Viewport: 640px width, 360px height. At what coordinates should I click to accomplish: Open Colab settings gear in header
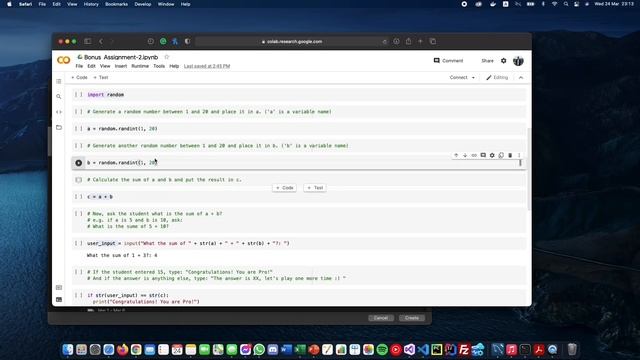click(x=503, y=61)
